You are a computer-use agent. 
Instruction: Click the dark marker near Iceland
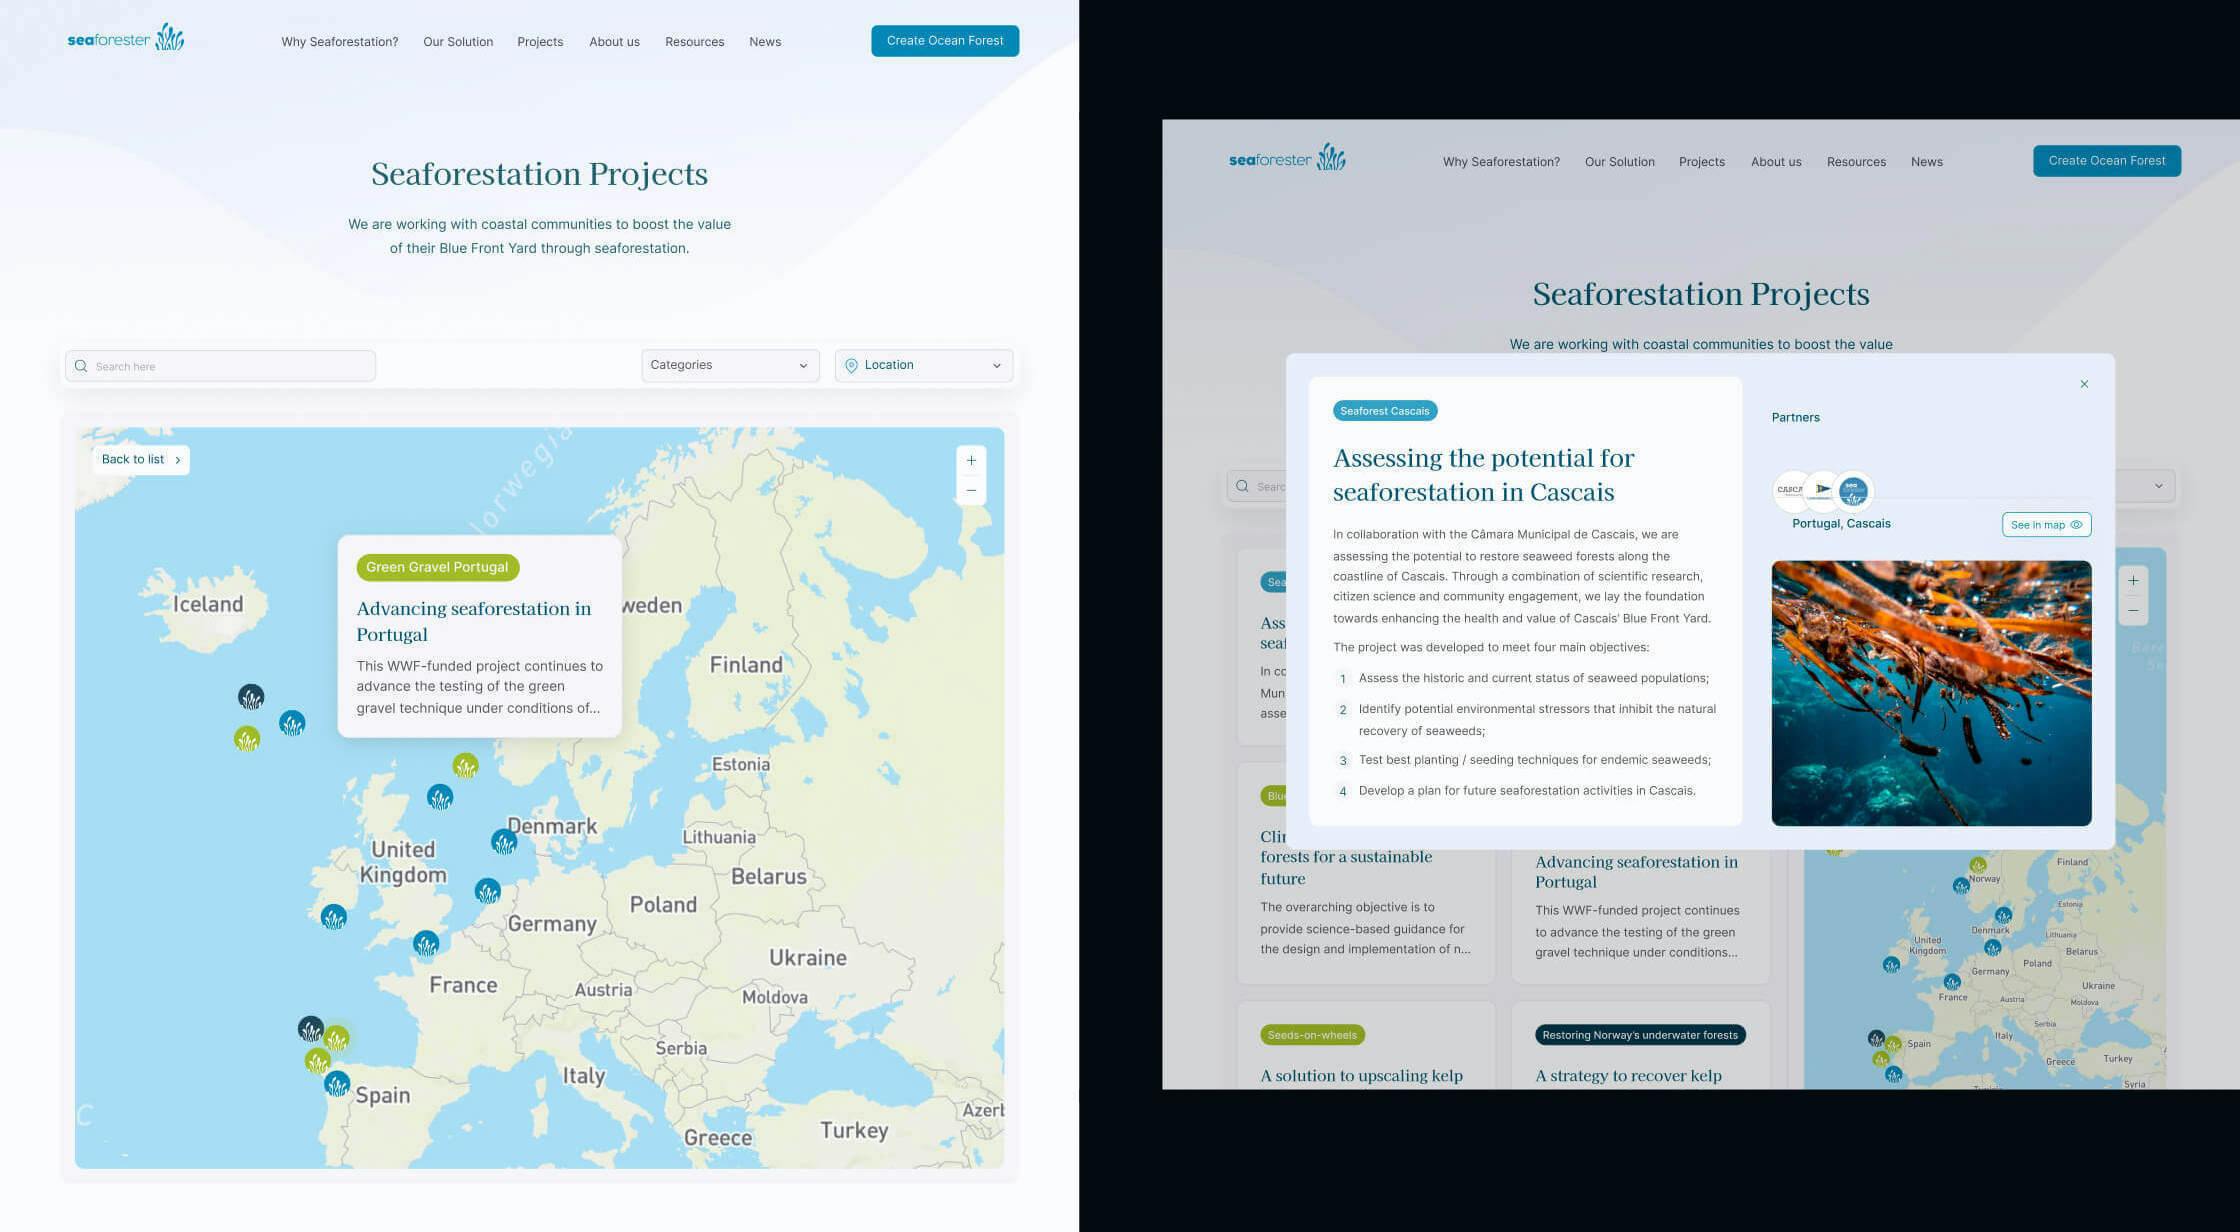[251, 696]
